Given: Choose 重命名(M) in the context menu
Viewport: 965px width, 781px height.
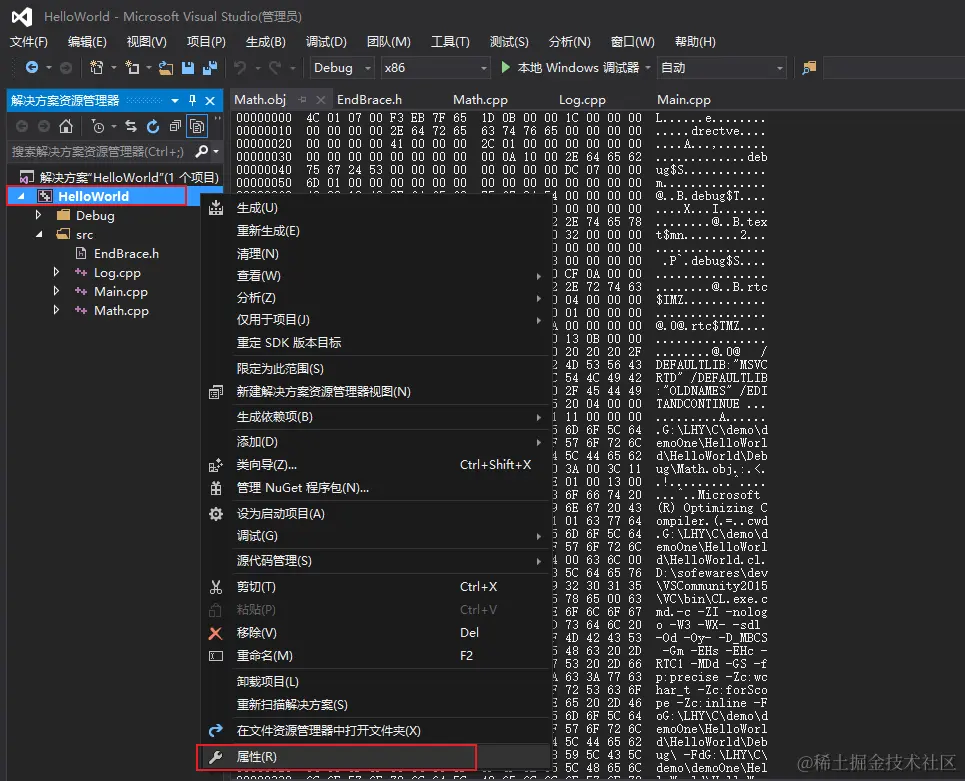Looking at the screenshot, I should tap(376, 656).
